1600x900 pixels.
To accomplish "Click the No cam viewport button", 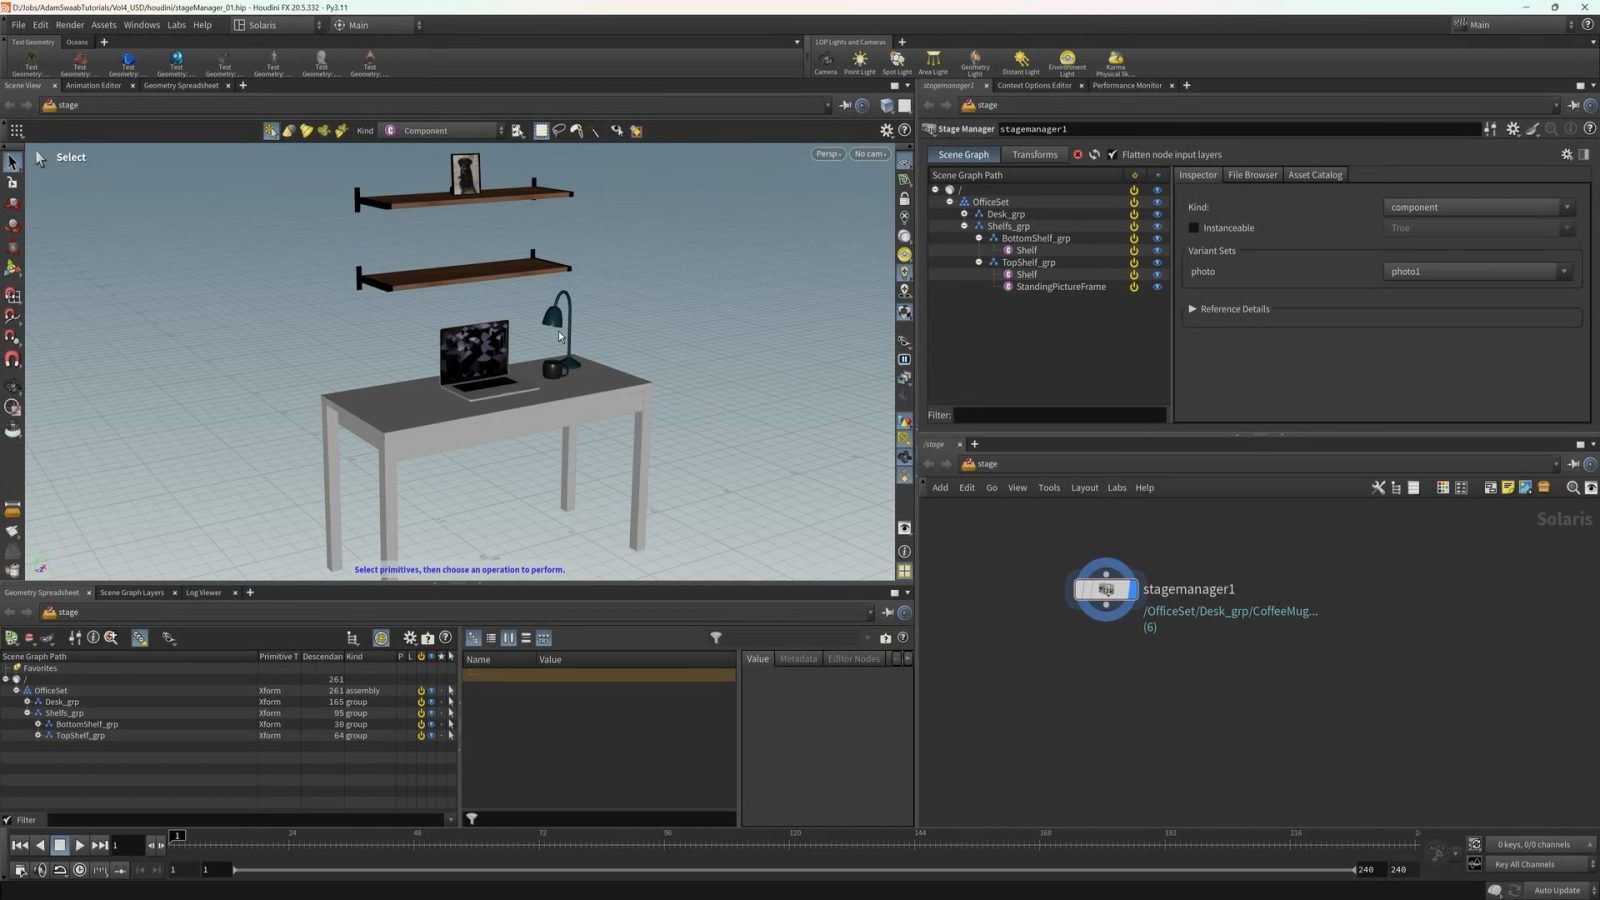I will tap(869, 154).
